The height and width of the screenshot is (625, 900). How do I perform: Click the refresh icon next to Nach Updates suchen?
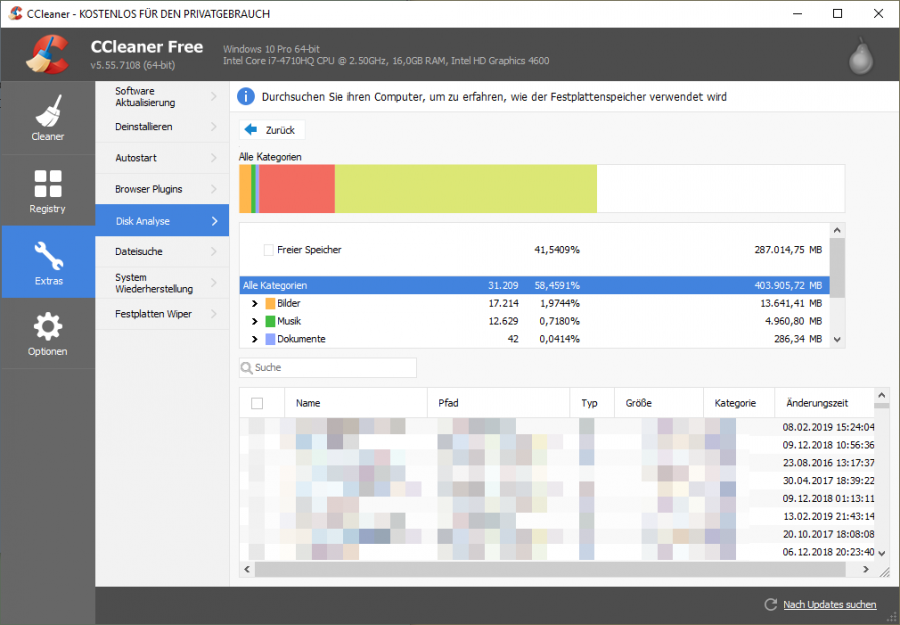[770, 604]
